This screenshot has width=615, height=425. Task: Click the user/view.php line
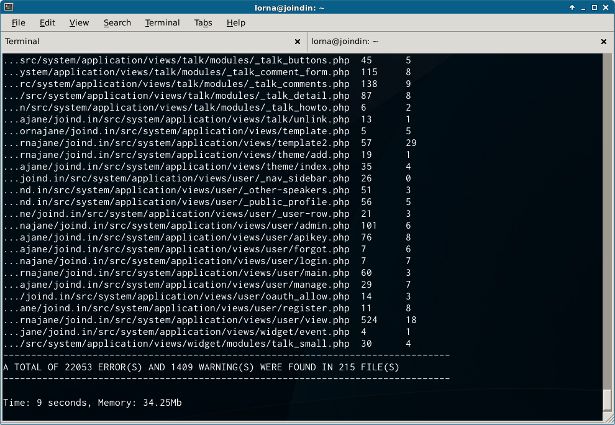point(210,320)
